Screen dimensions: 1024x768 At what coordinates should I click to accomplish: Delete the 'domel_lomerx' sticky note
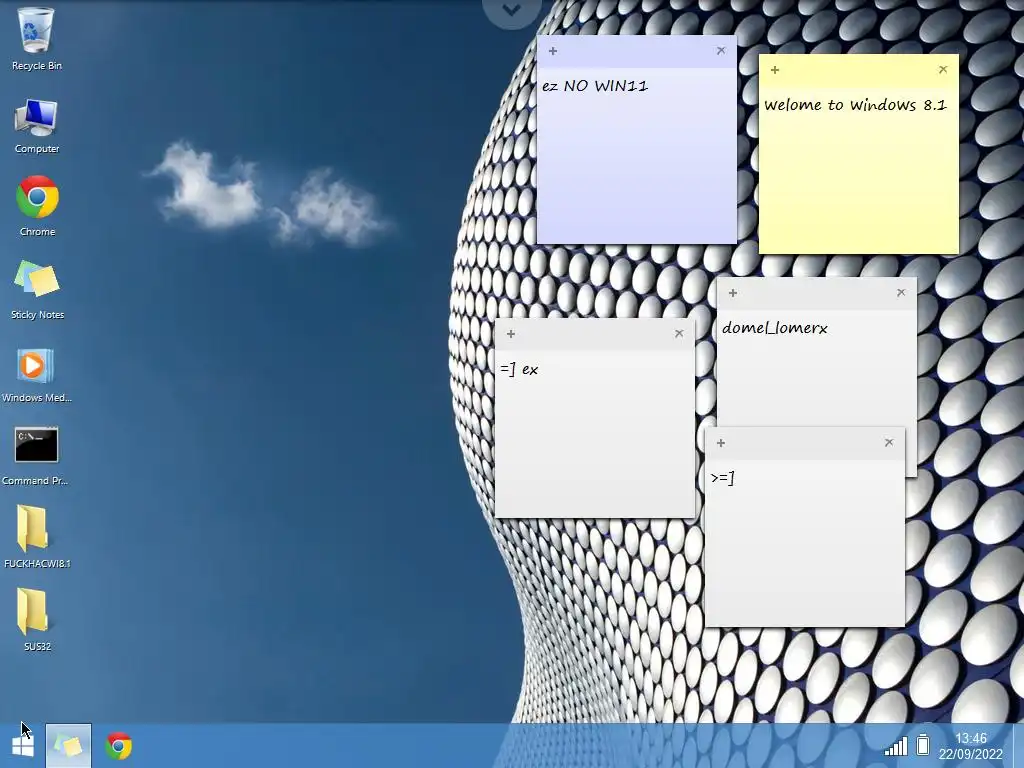pos(901,293)
